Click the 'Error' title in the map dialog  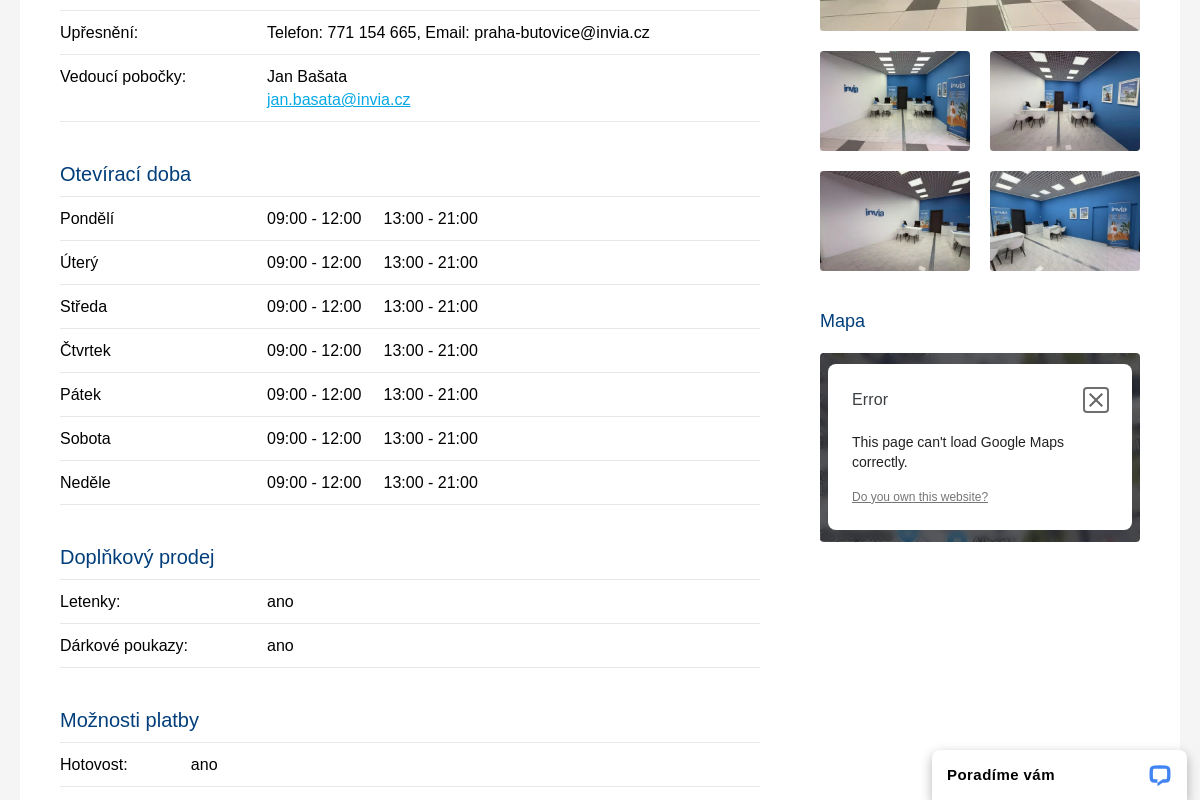coord(870,400)
